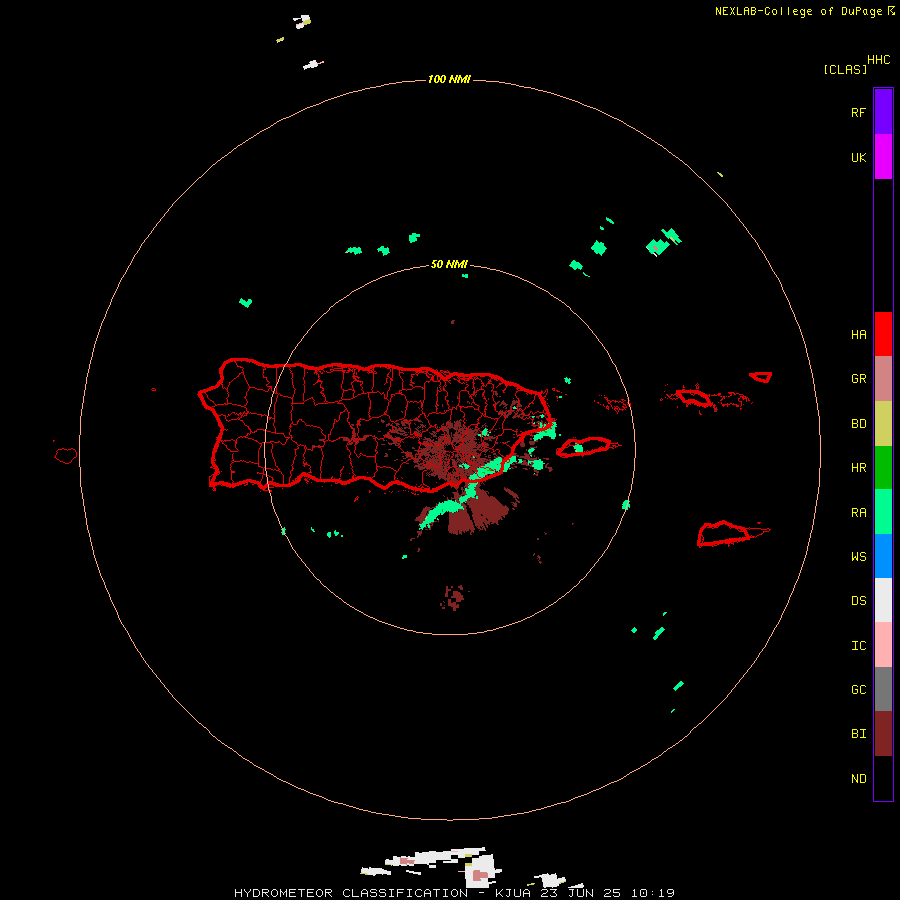Click the KJUA radar site identifier
Viewport: 900px width, 900px height.
[x=515, y=893]
